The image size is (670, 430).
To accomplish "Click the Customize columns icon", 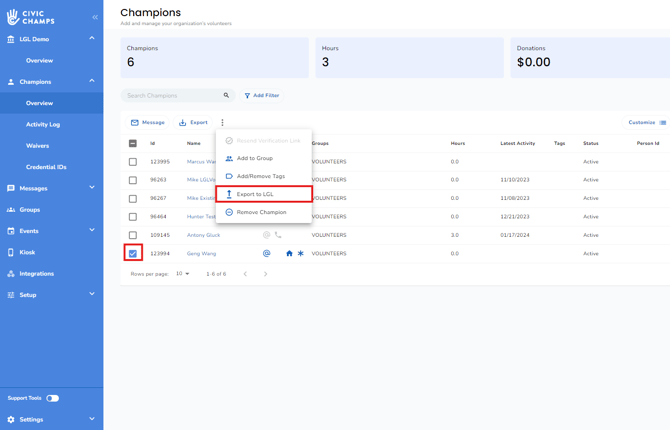I will (662, 123).
